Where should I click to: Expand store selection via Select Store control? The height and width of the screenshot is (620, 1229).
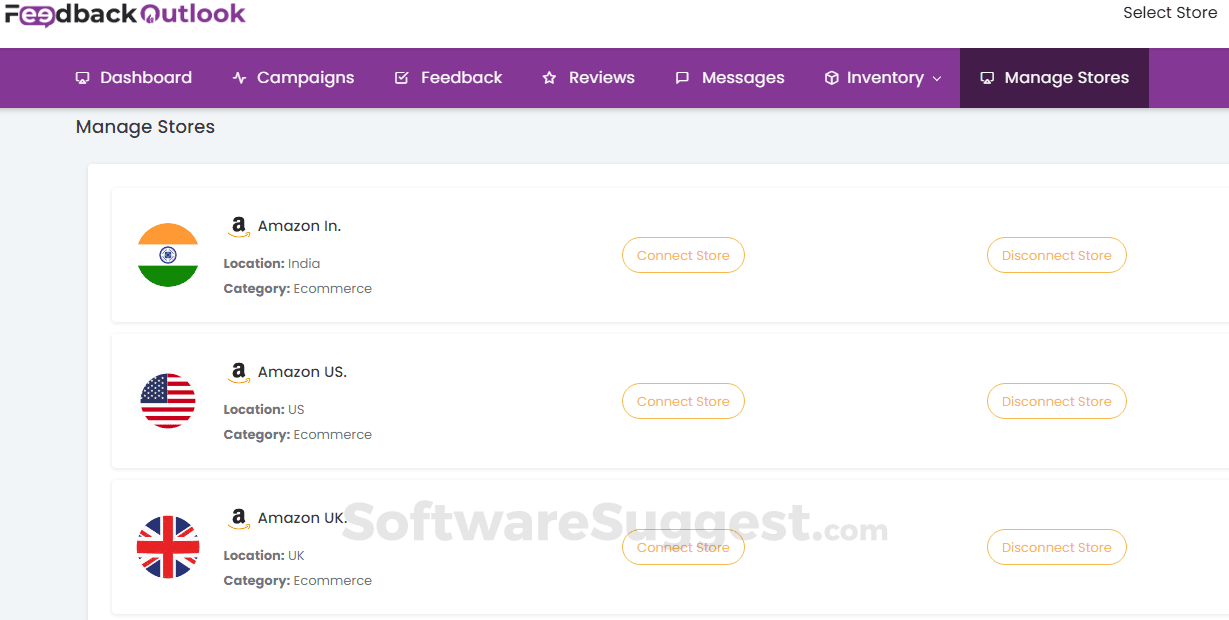(x=1169, y=12)
